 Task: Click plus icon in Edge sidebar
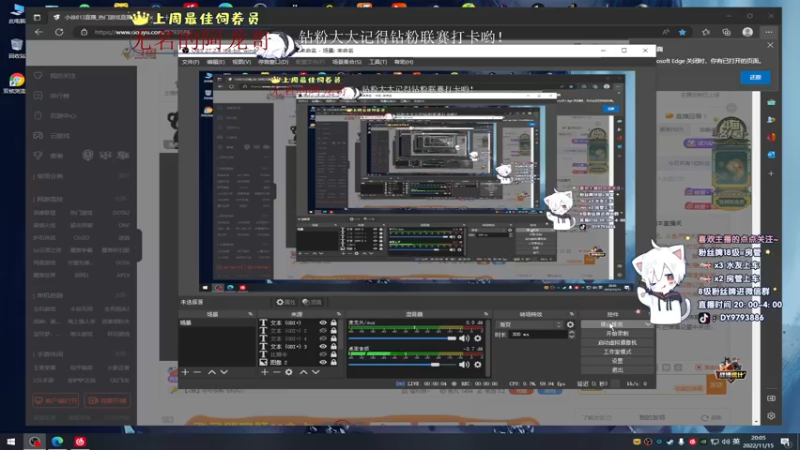(771, 173)
